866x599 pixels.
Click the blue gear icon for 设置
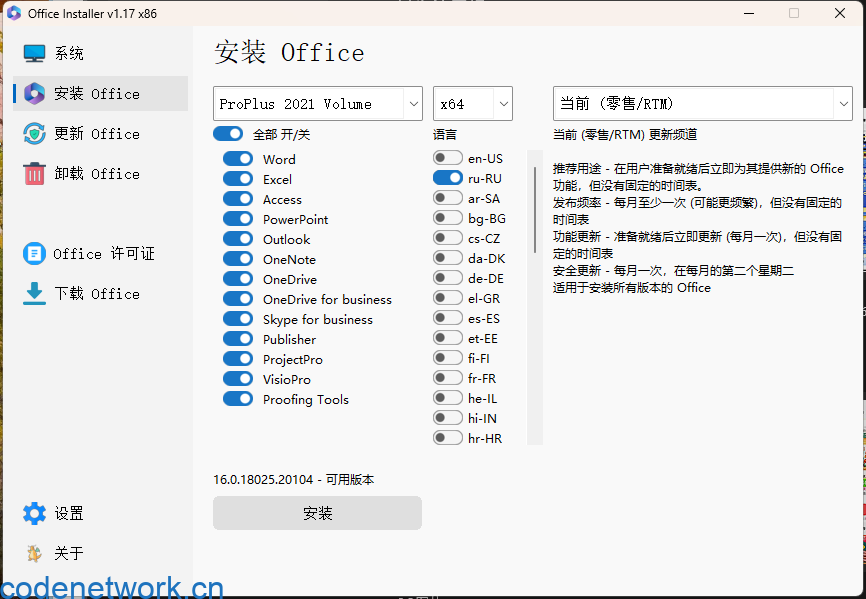(x=34, y=513)
